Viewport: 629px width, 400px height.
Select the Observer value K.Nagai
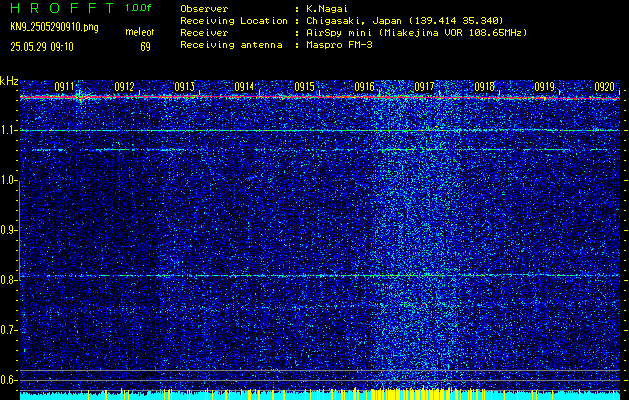pos(327,9)
